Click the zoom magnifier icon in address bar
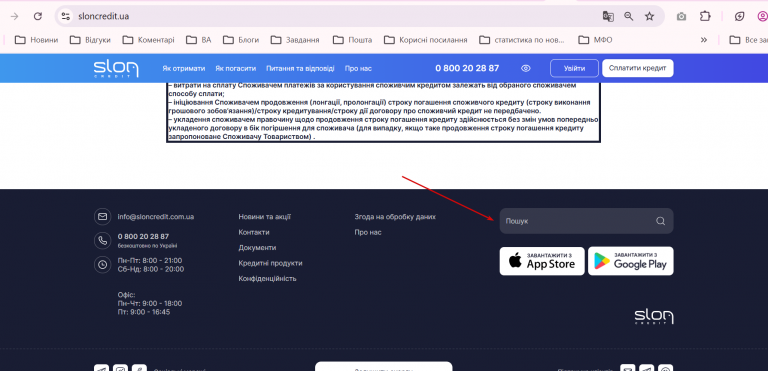This screenshot has height=371, width=768. 628,16
